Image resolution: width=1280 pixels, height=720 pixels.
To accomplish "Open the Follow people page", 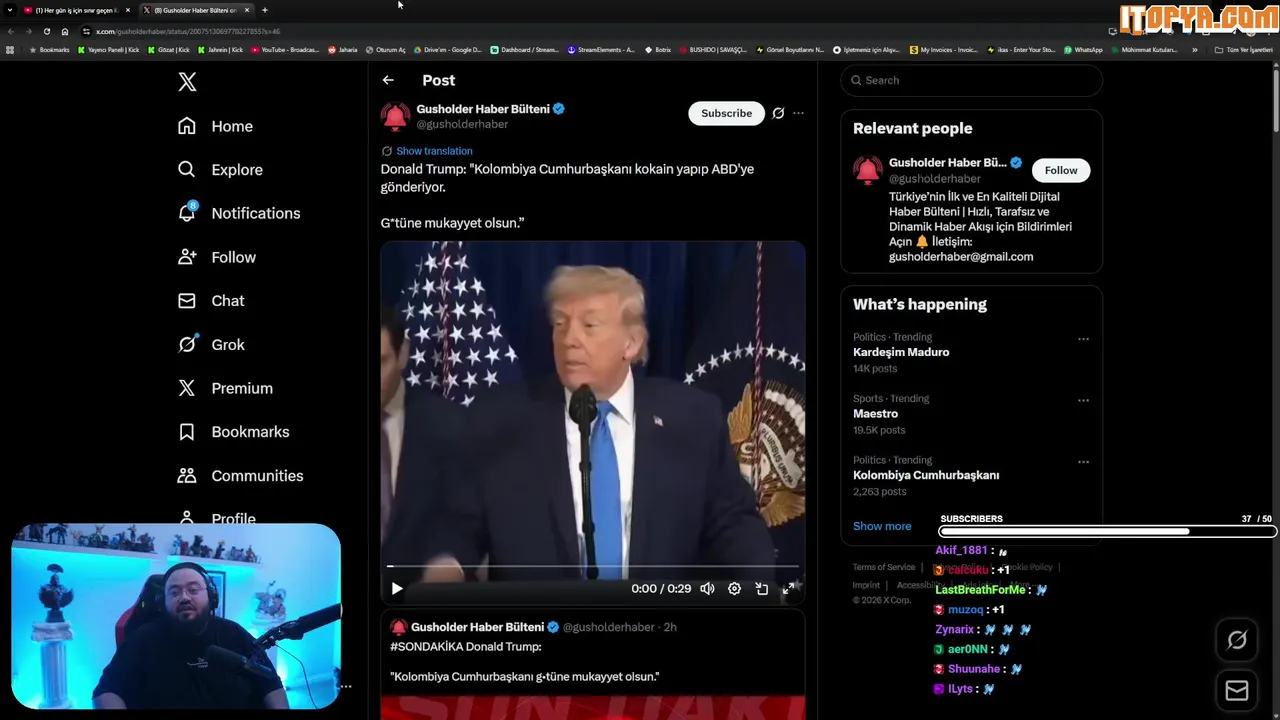I will (x=217, y=257).
